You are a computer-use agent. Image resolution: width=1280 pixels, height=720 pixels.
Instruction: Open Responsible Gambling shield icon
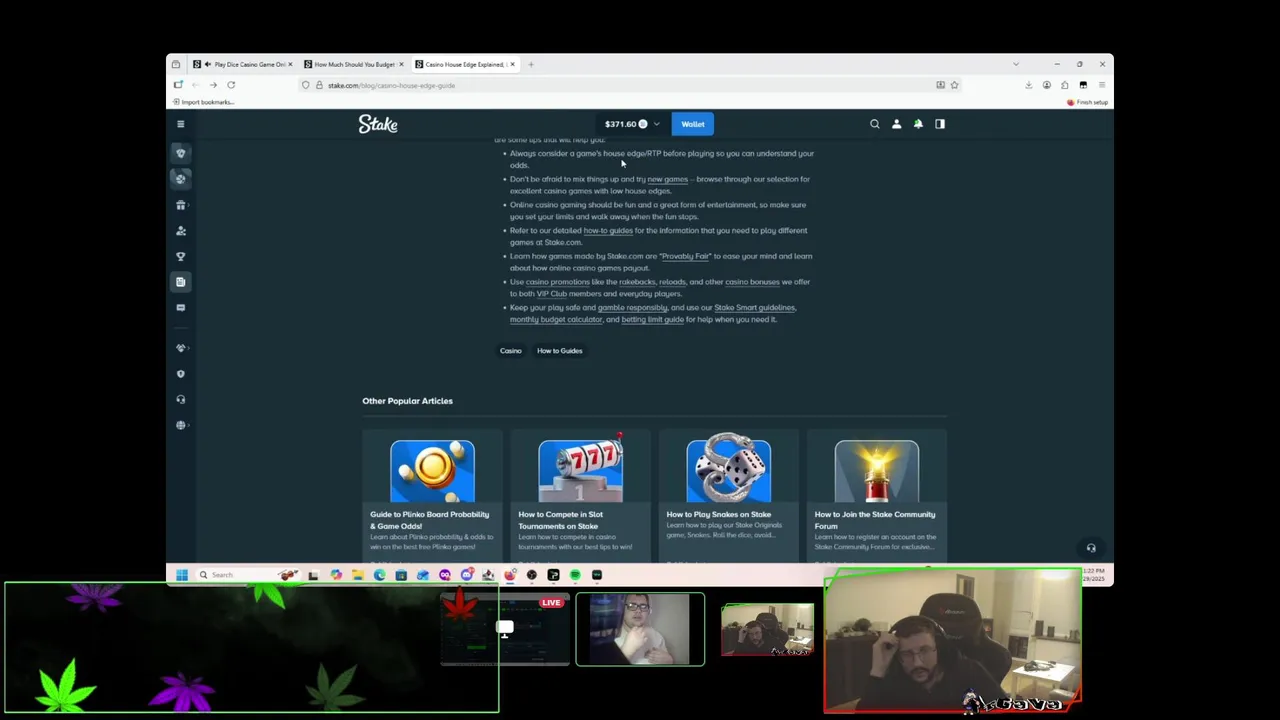(181, 373)
